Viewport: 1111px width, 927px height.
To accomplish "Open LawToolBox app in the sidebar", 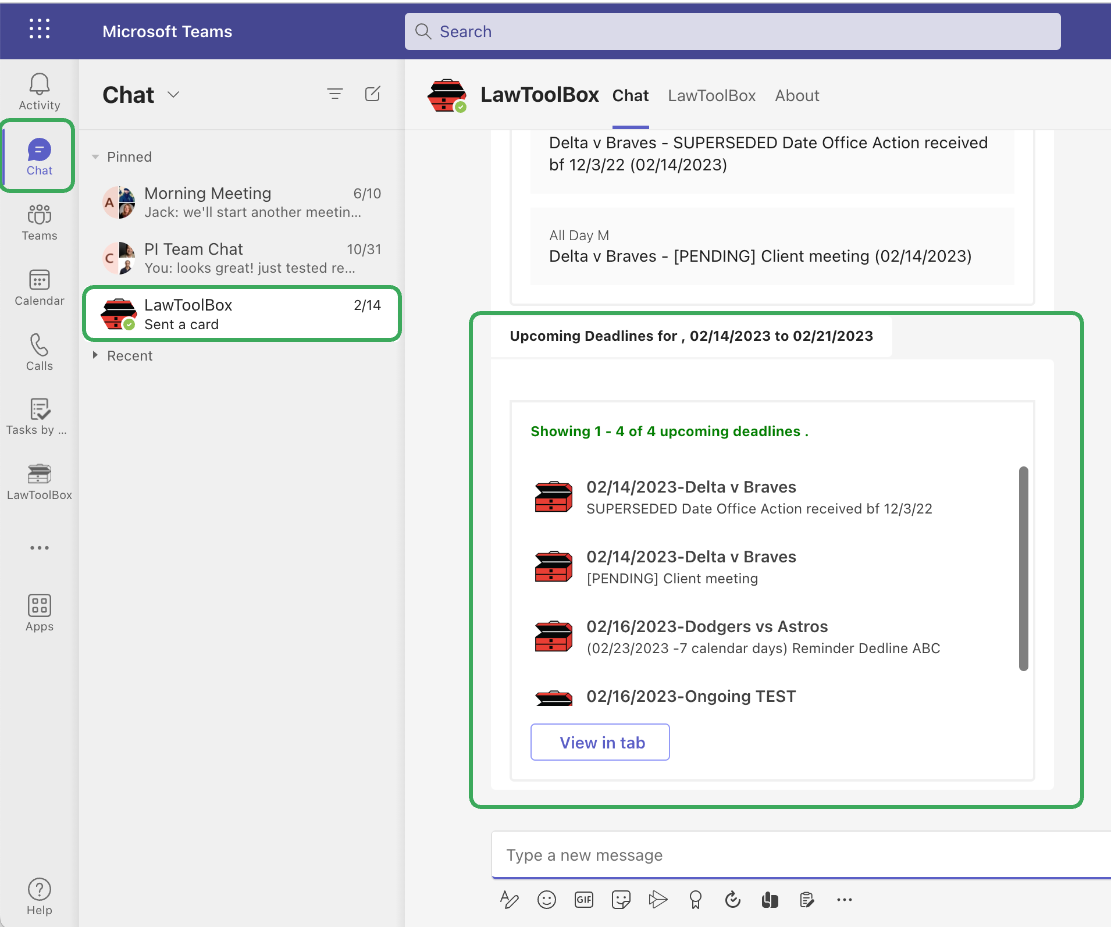I will pos(39,482).
